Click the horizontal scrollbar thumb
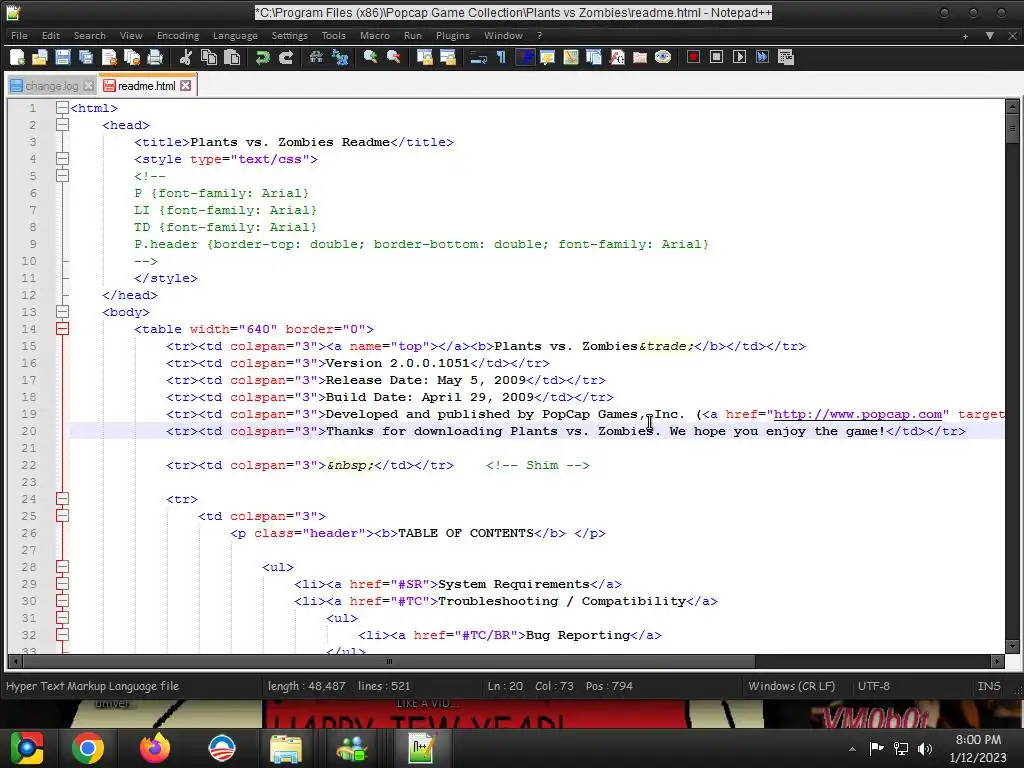This screenshot has height=768, width=1024. [389, 661]
